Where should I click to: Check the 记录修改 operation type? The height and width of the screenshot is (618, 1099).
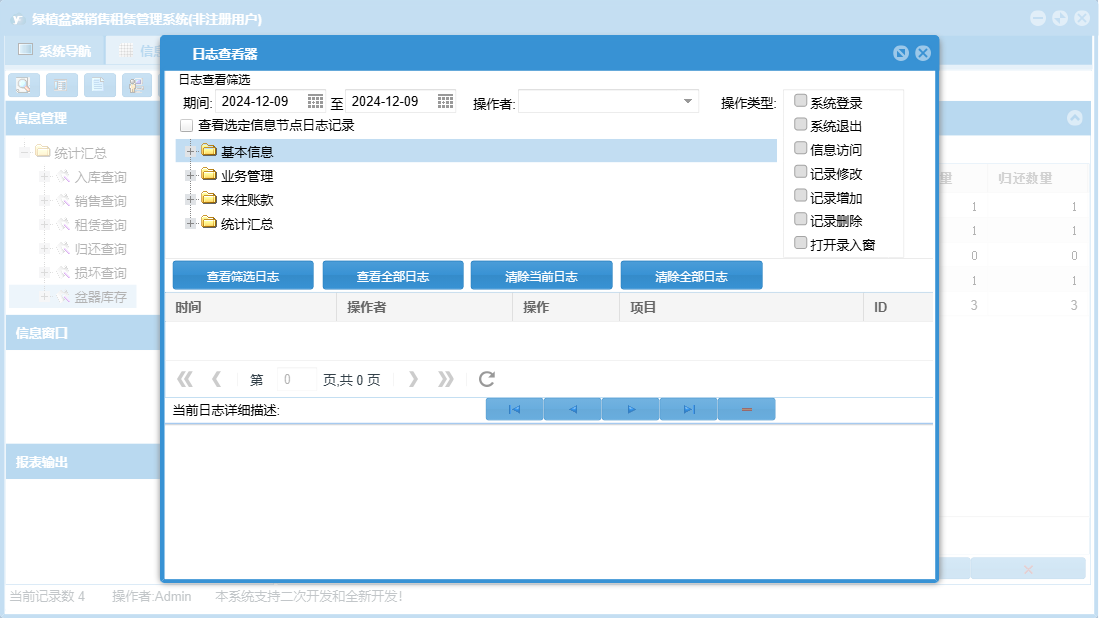tap(800, 173)
